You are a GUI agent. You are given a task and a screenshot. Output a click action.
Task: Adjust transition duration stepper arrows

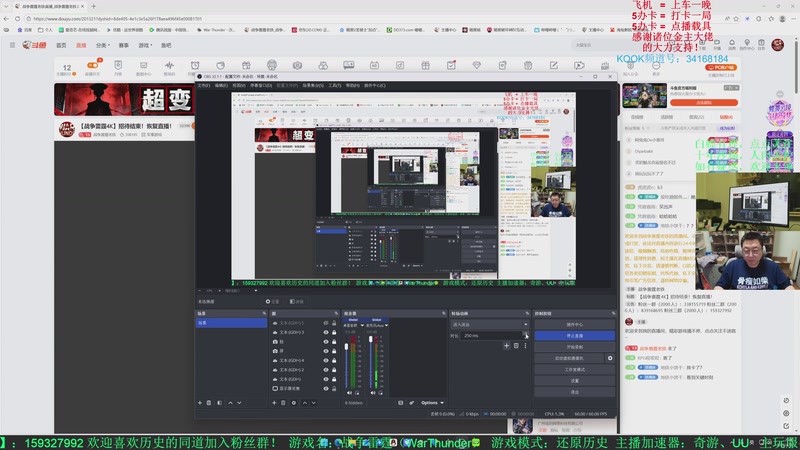[x=526, y=336]
